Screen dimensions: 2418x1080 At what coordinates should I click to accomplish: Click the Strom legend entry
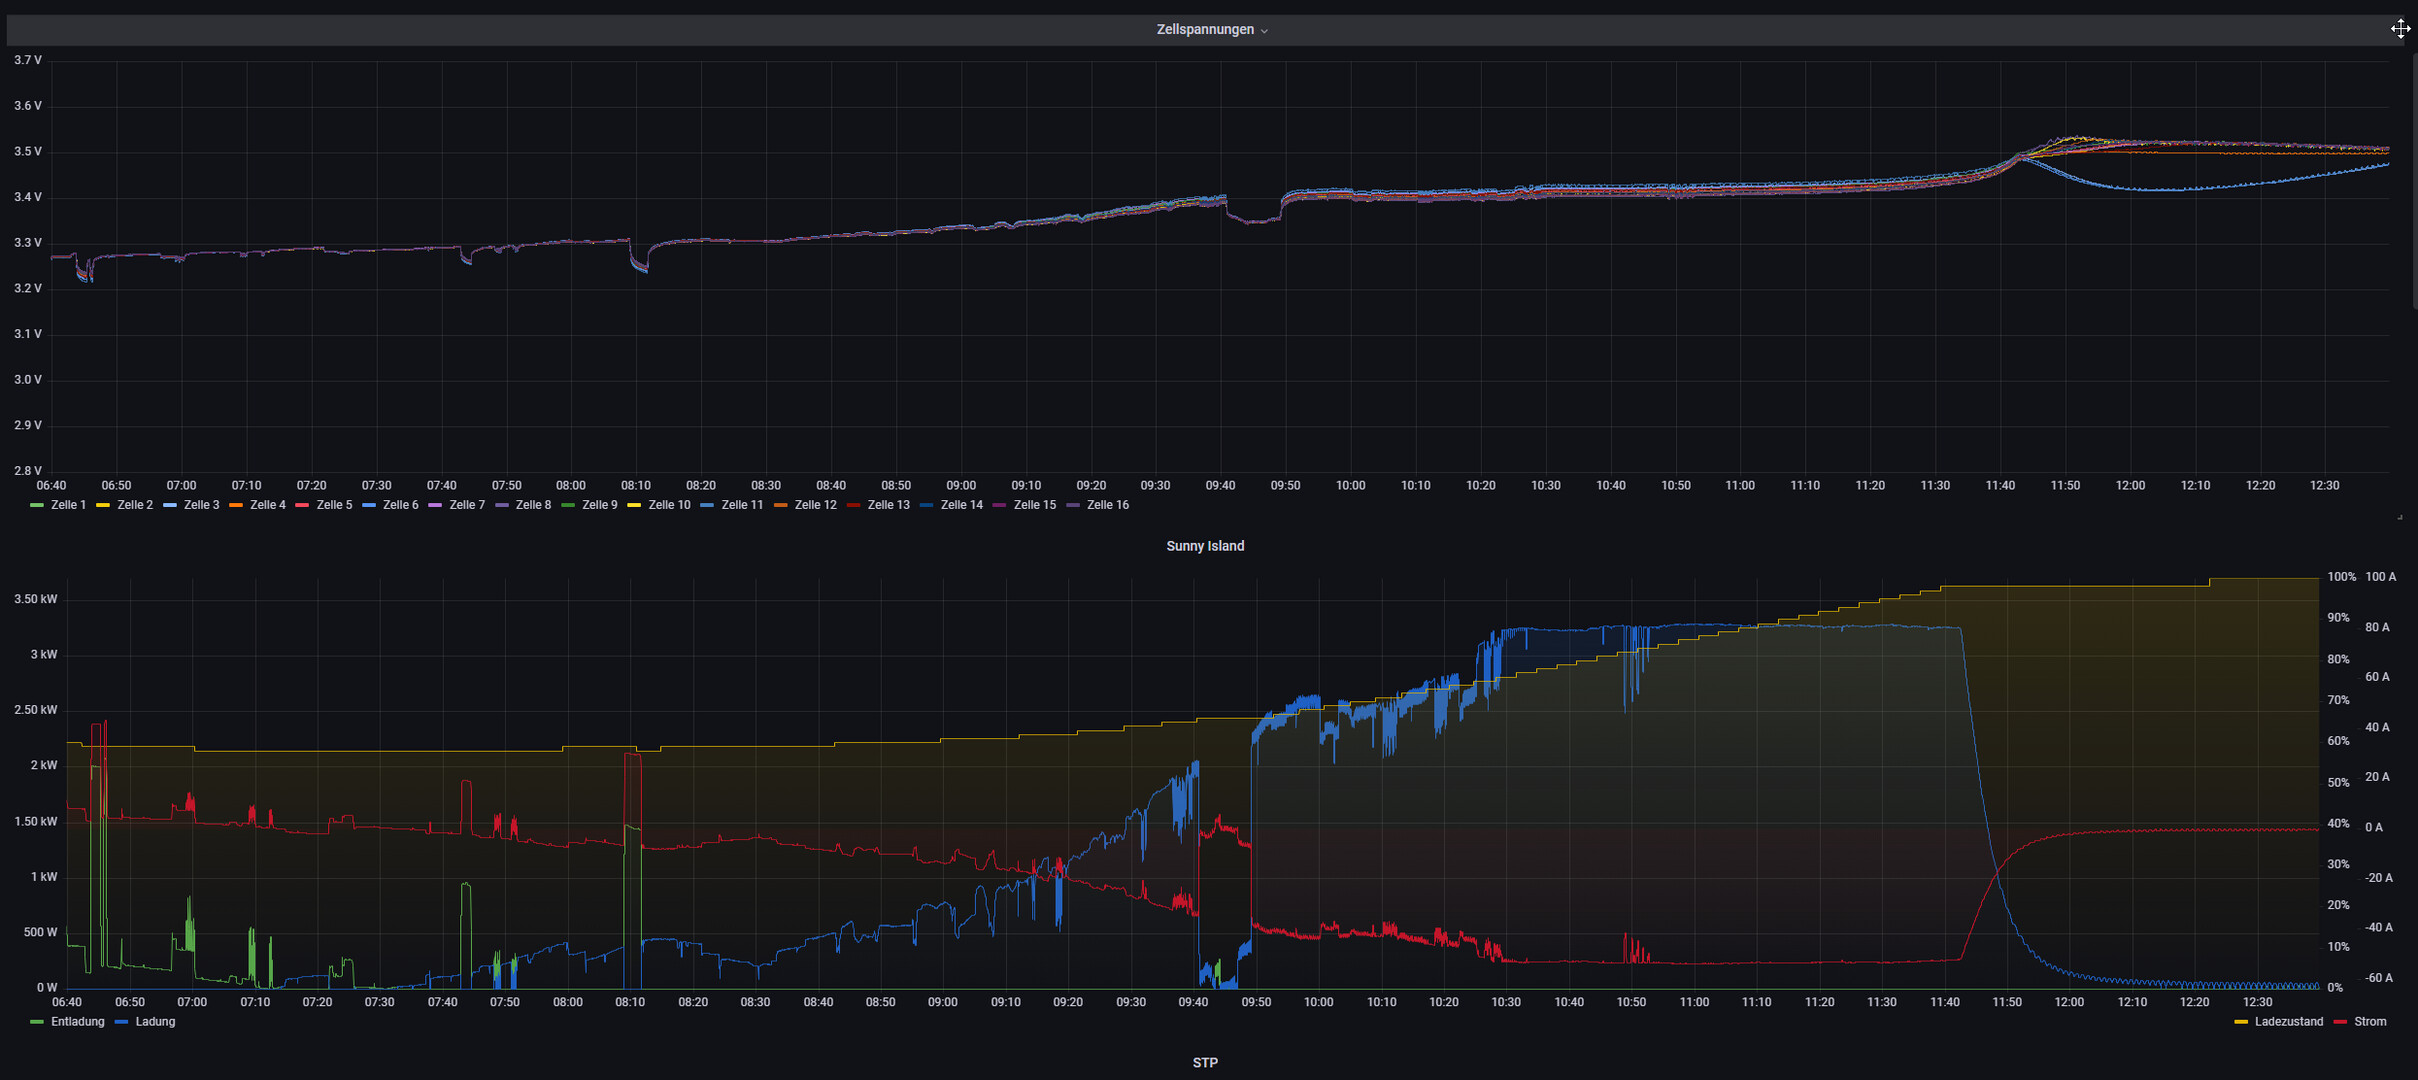[2360, 1022]
